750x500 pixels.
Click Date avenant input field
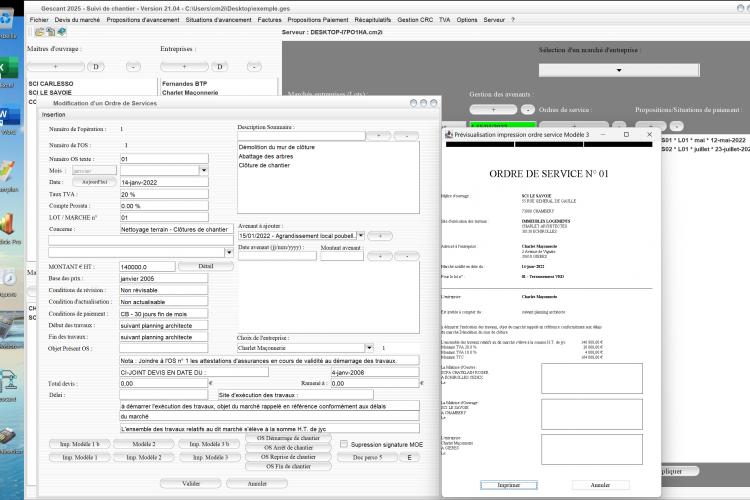[277, 256]
